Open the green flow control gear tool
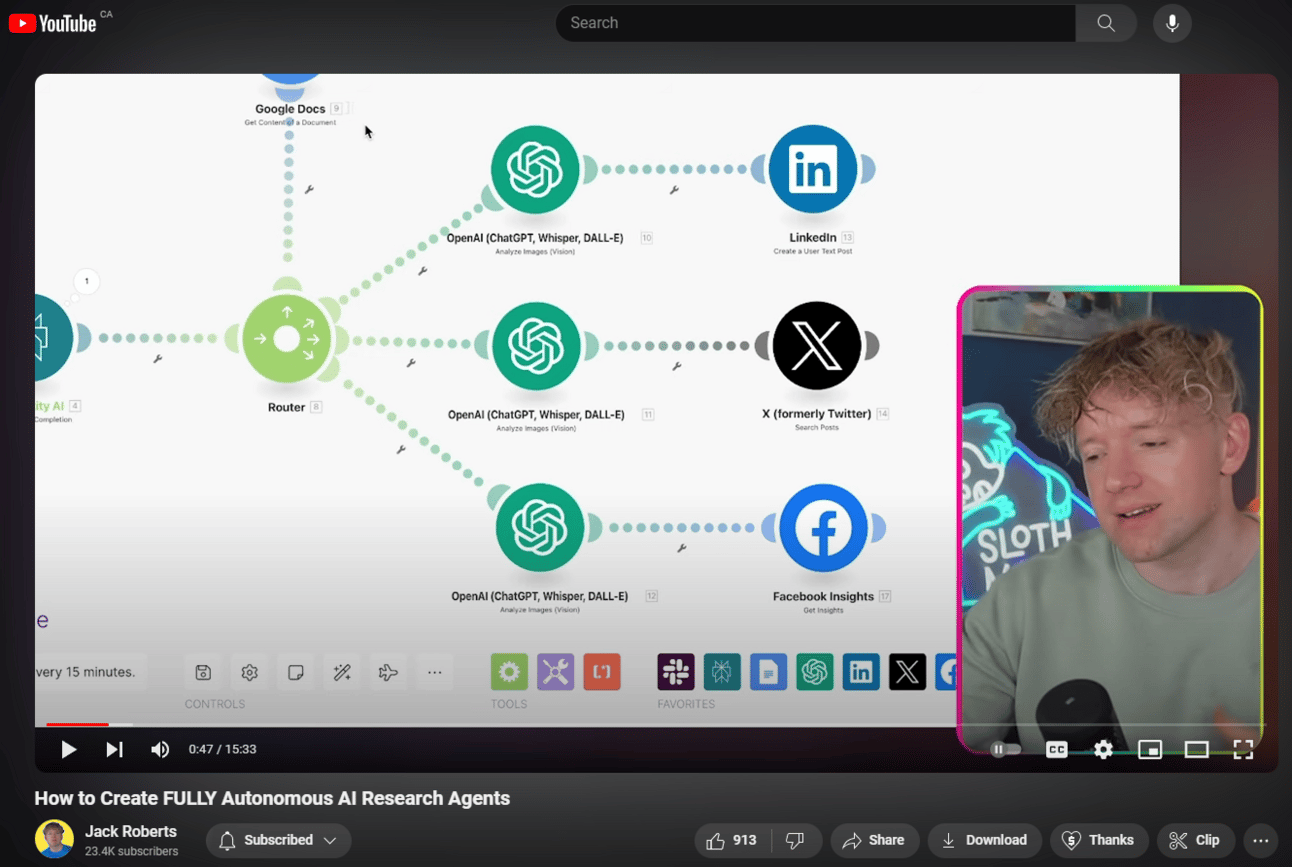This screenshot has height=867, width=1292. point(509,672)
